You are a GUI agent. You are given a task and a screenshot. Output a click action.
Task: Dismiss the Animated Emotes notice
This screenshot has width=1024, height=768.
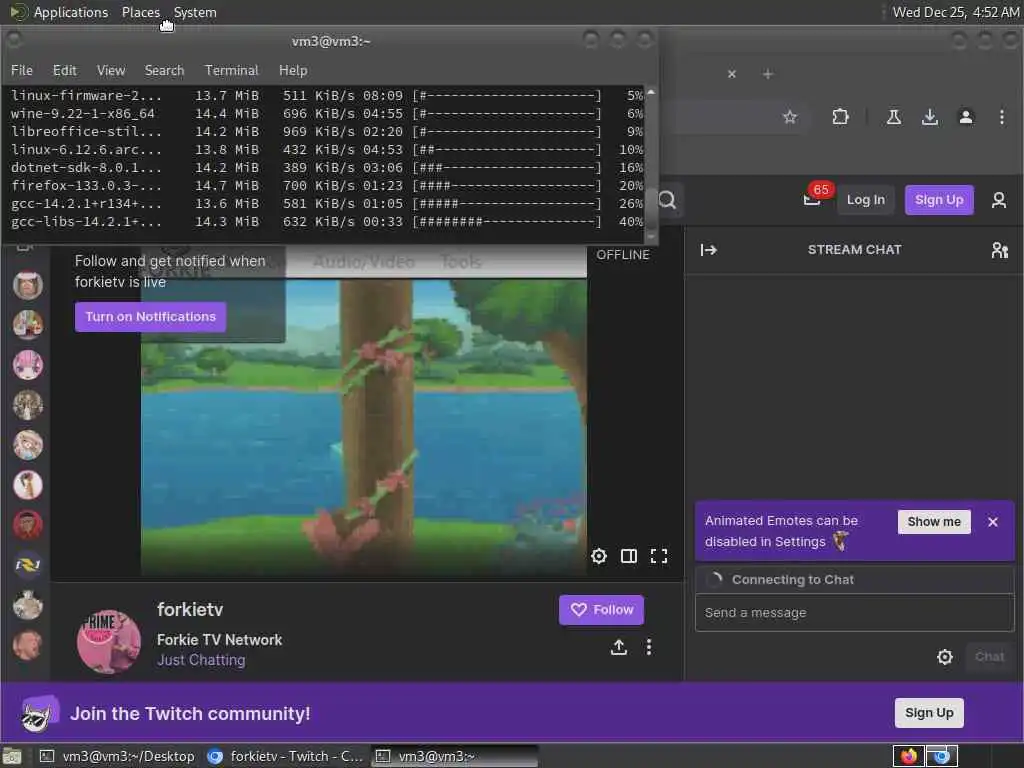tap(993, 522)
